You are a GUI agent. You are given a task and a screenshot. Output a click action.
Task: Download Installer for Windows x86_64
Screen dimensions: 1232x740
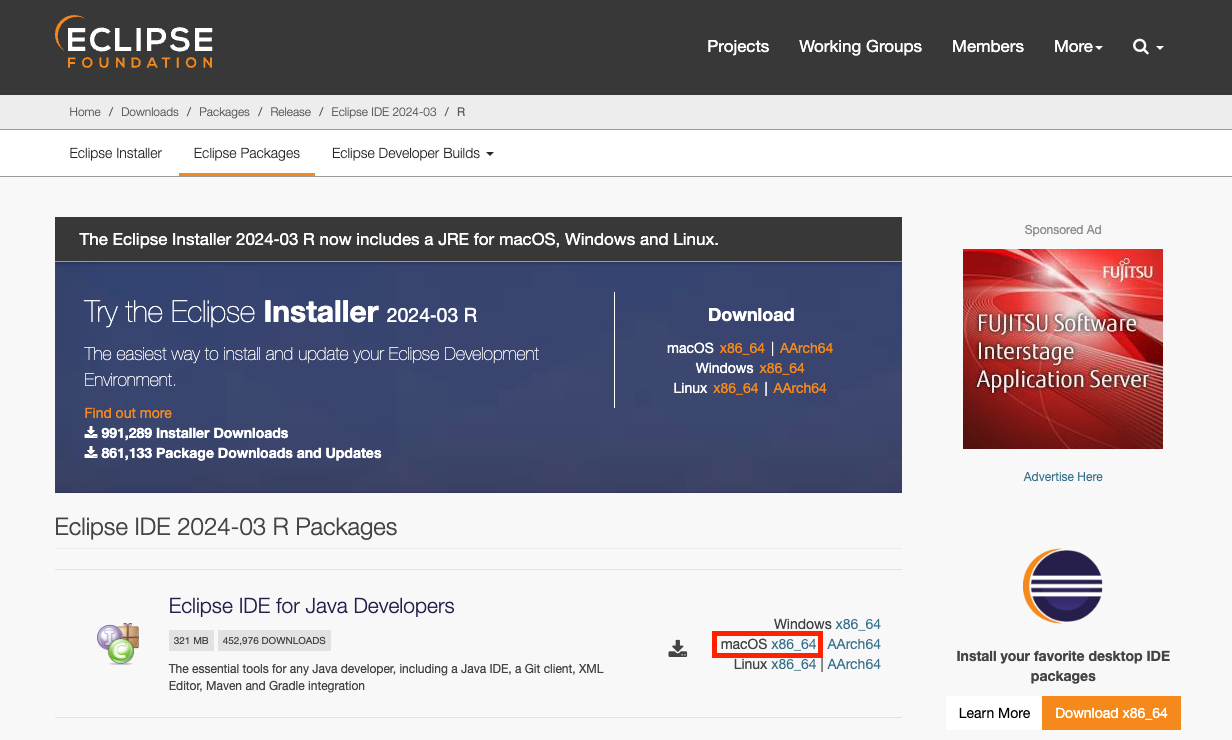pyautogui.click(x=782, y=368)
